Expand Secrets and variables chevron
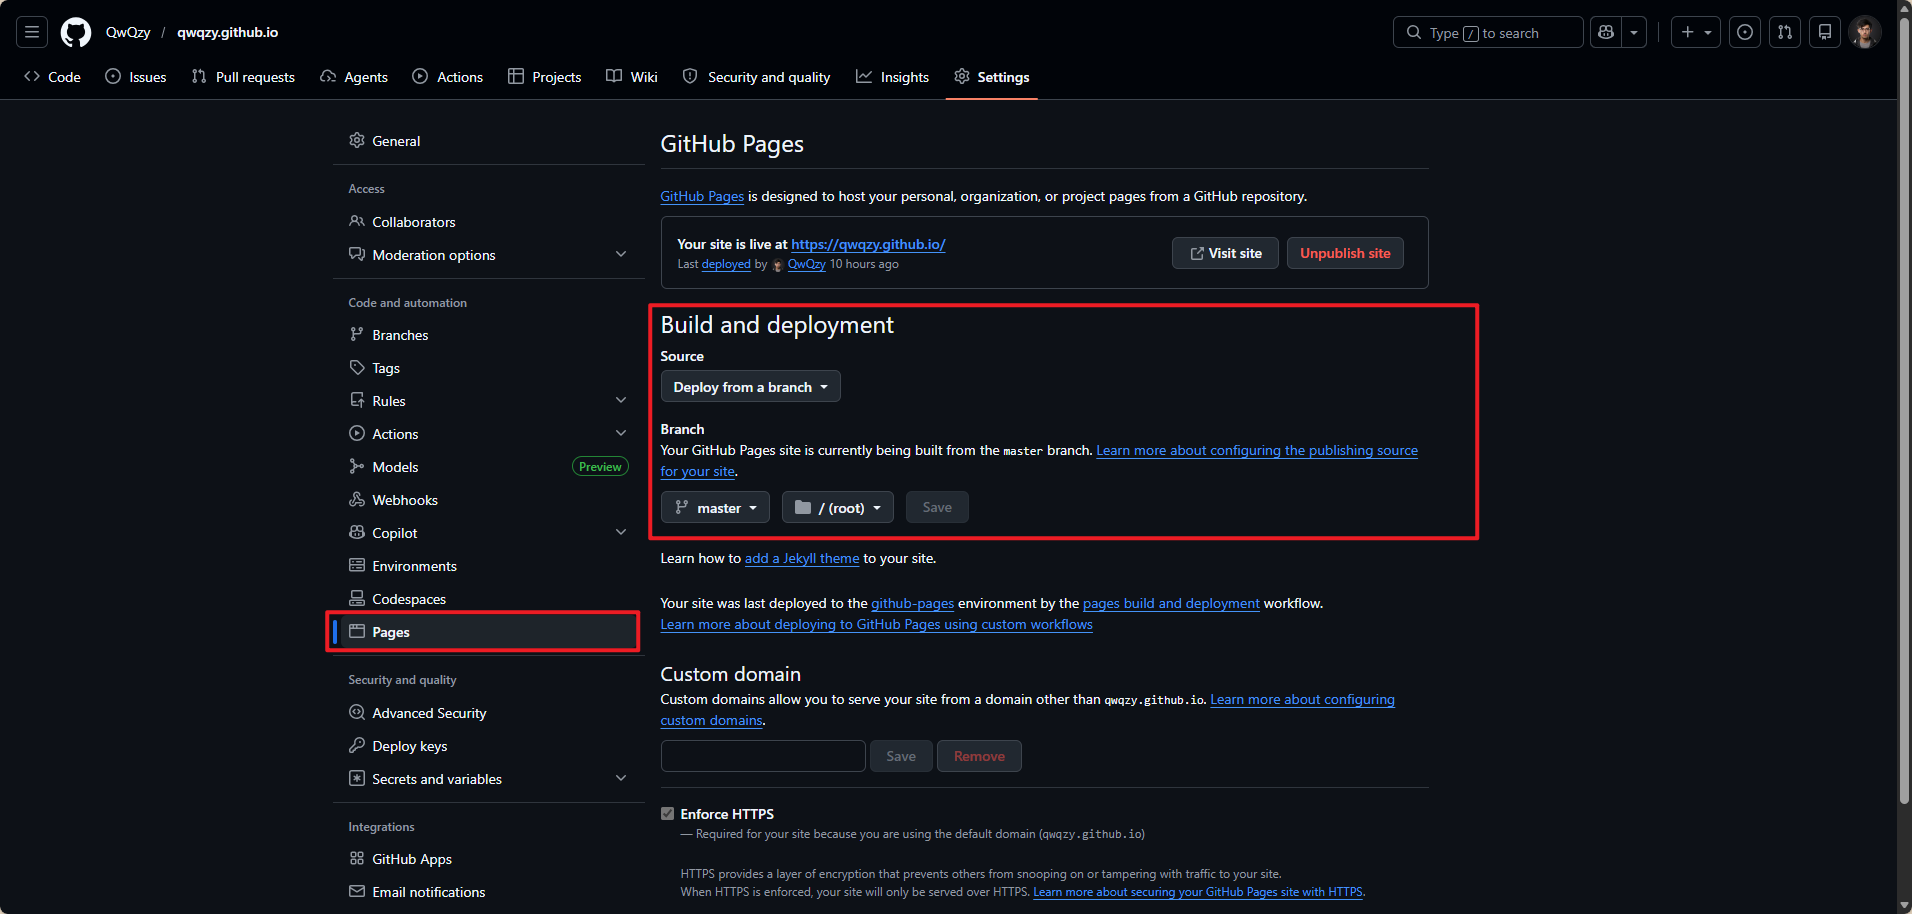Image resolution: width=1912 pixels, height=914 pixels. click(x=621, y=778)
